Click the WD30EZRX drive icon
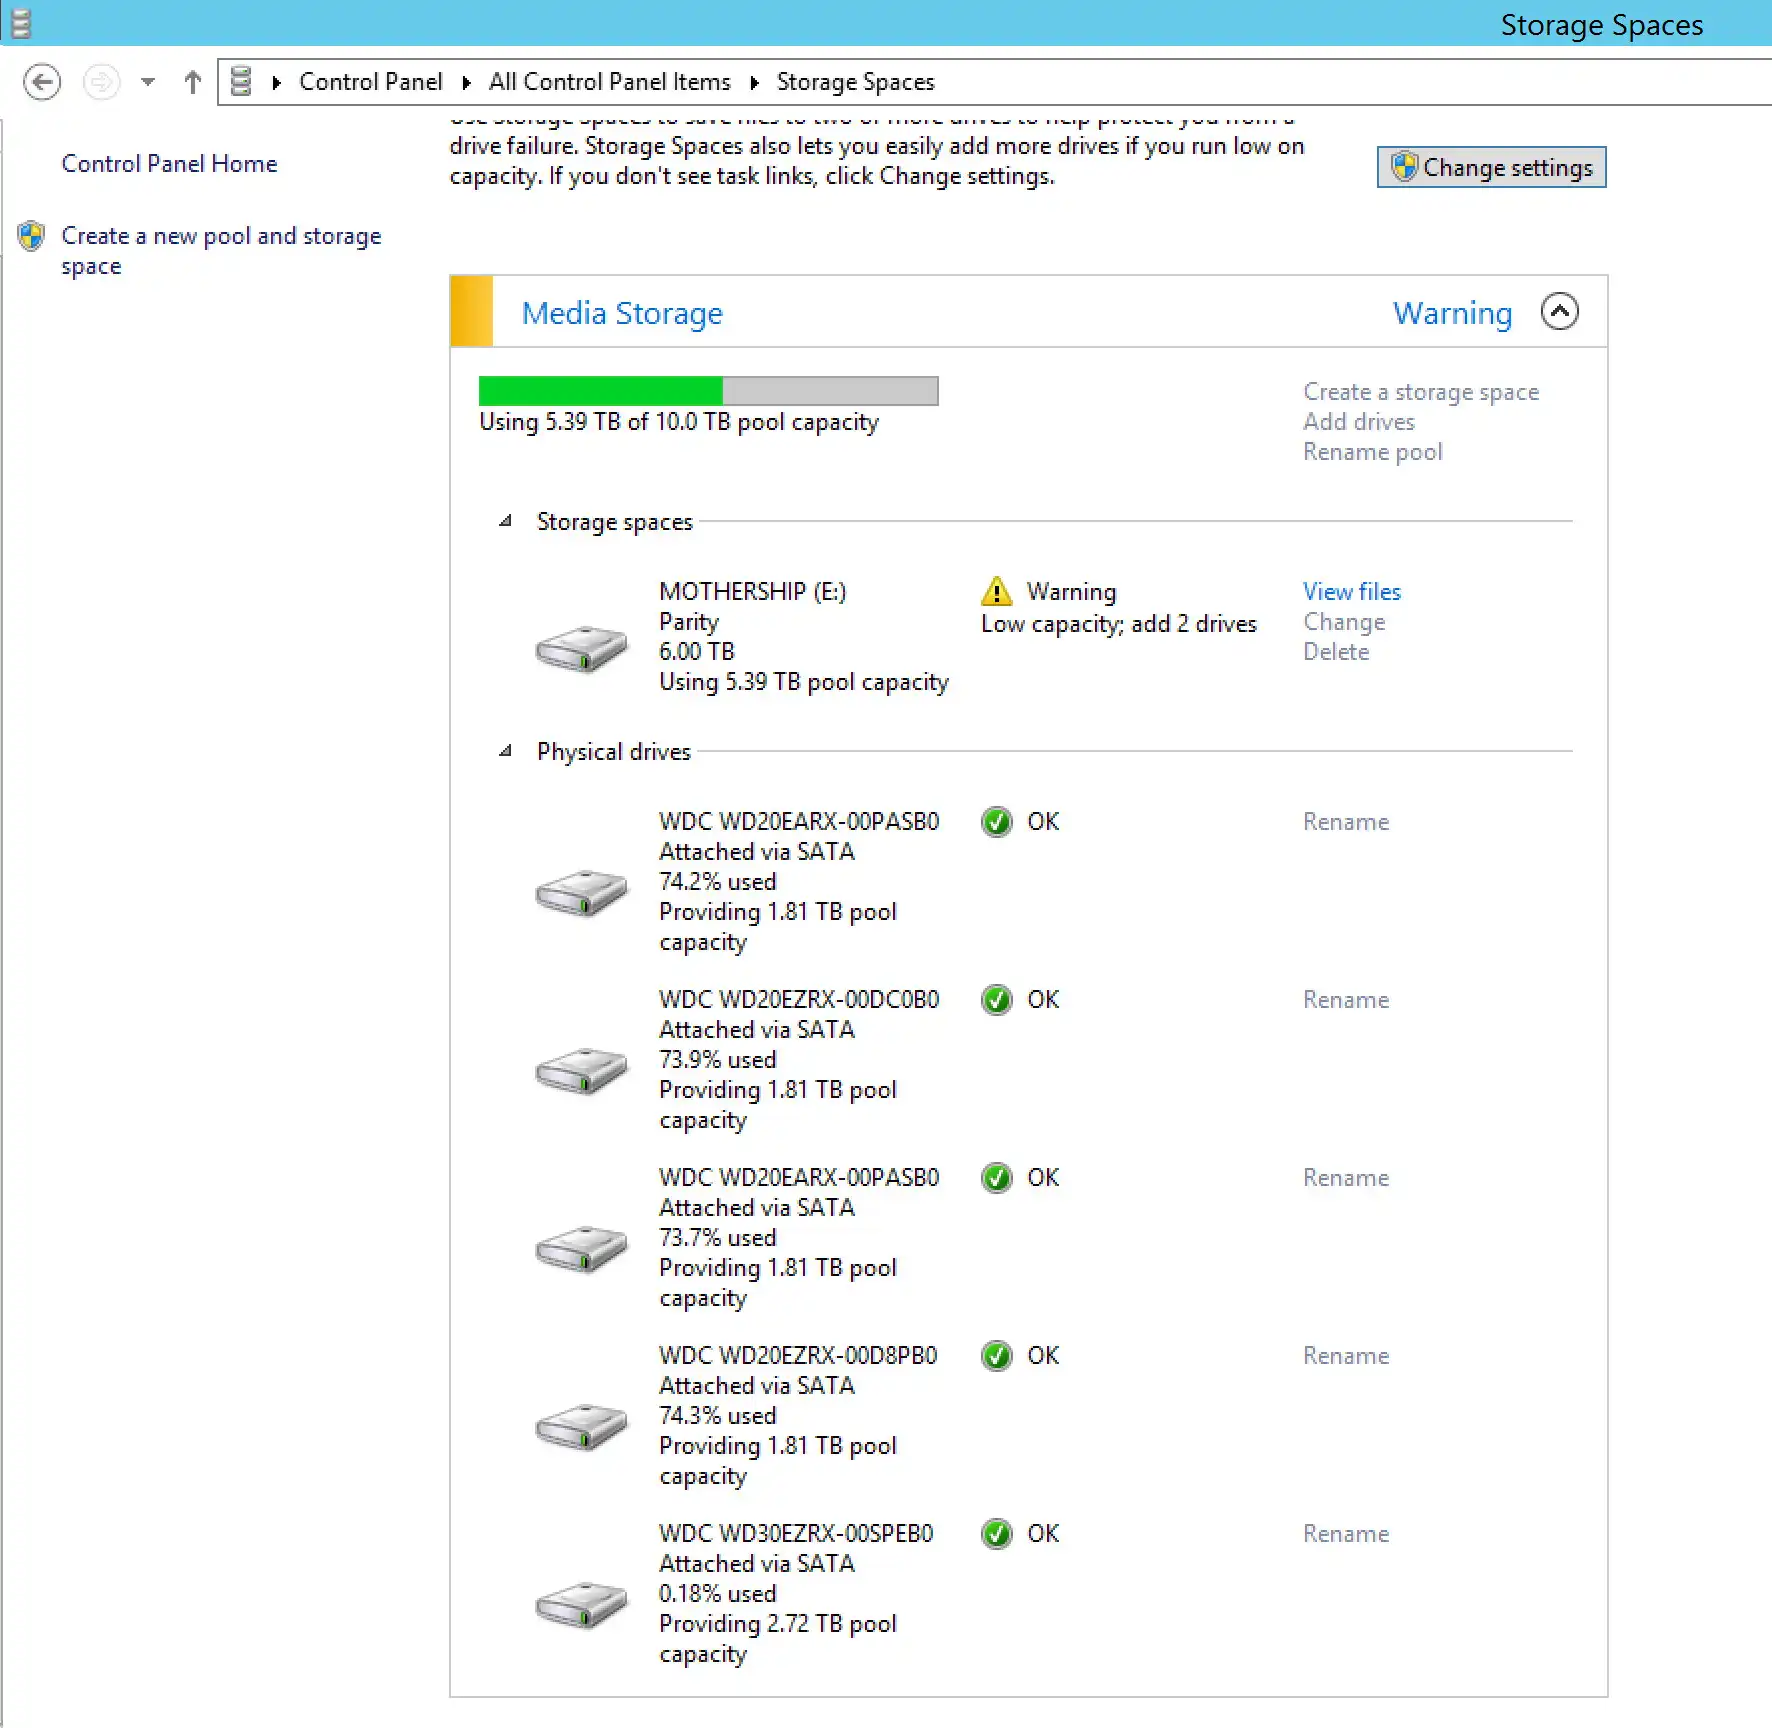Viewport: 1772px width, 1728px height. tap(581, 1604)
